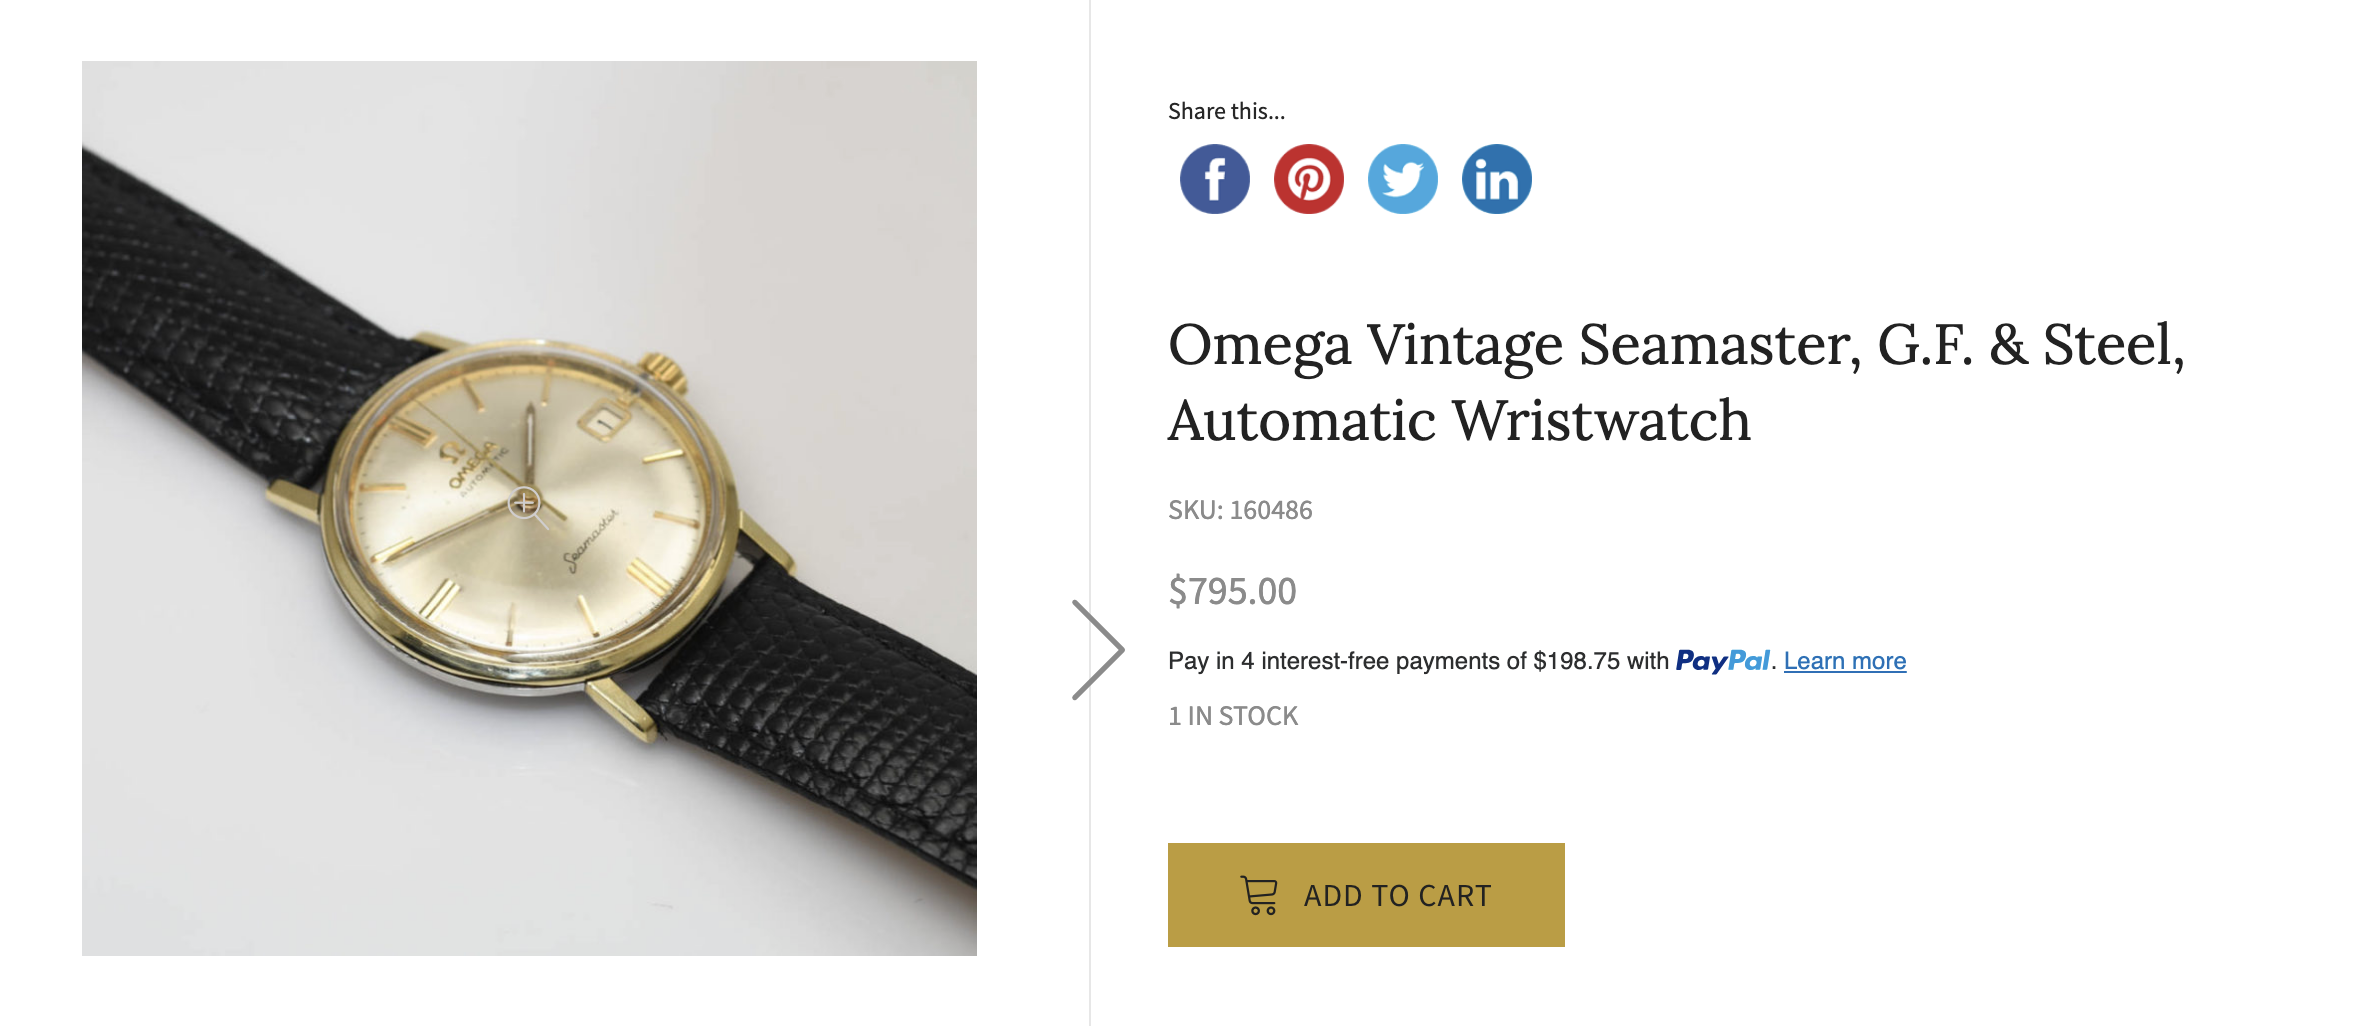Click the PayPal logo
This screenshot has width=2368, height=1026.
pos(1722,661)
